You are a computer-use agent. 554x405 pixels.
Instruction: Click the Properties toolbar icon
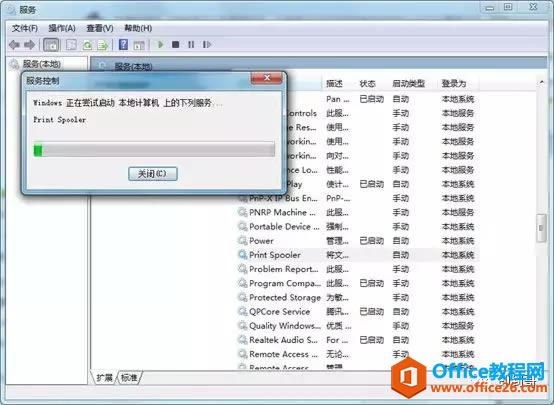(x=71, y=45)
